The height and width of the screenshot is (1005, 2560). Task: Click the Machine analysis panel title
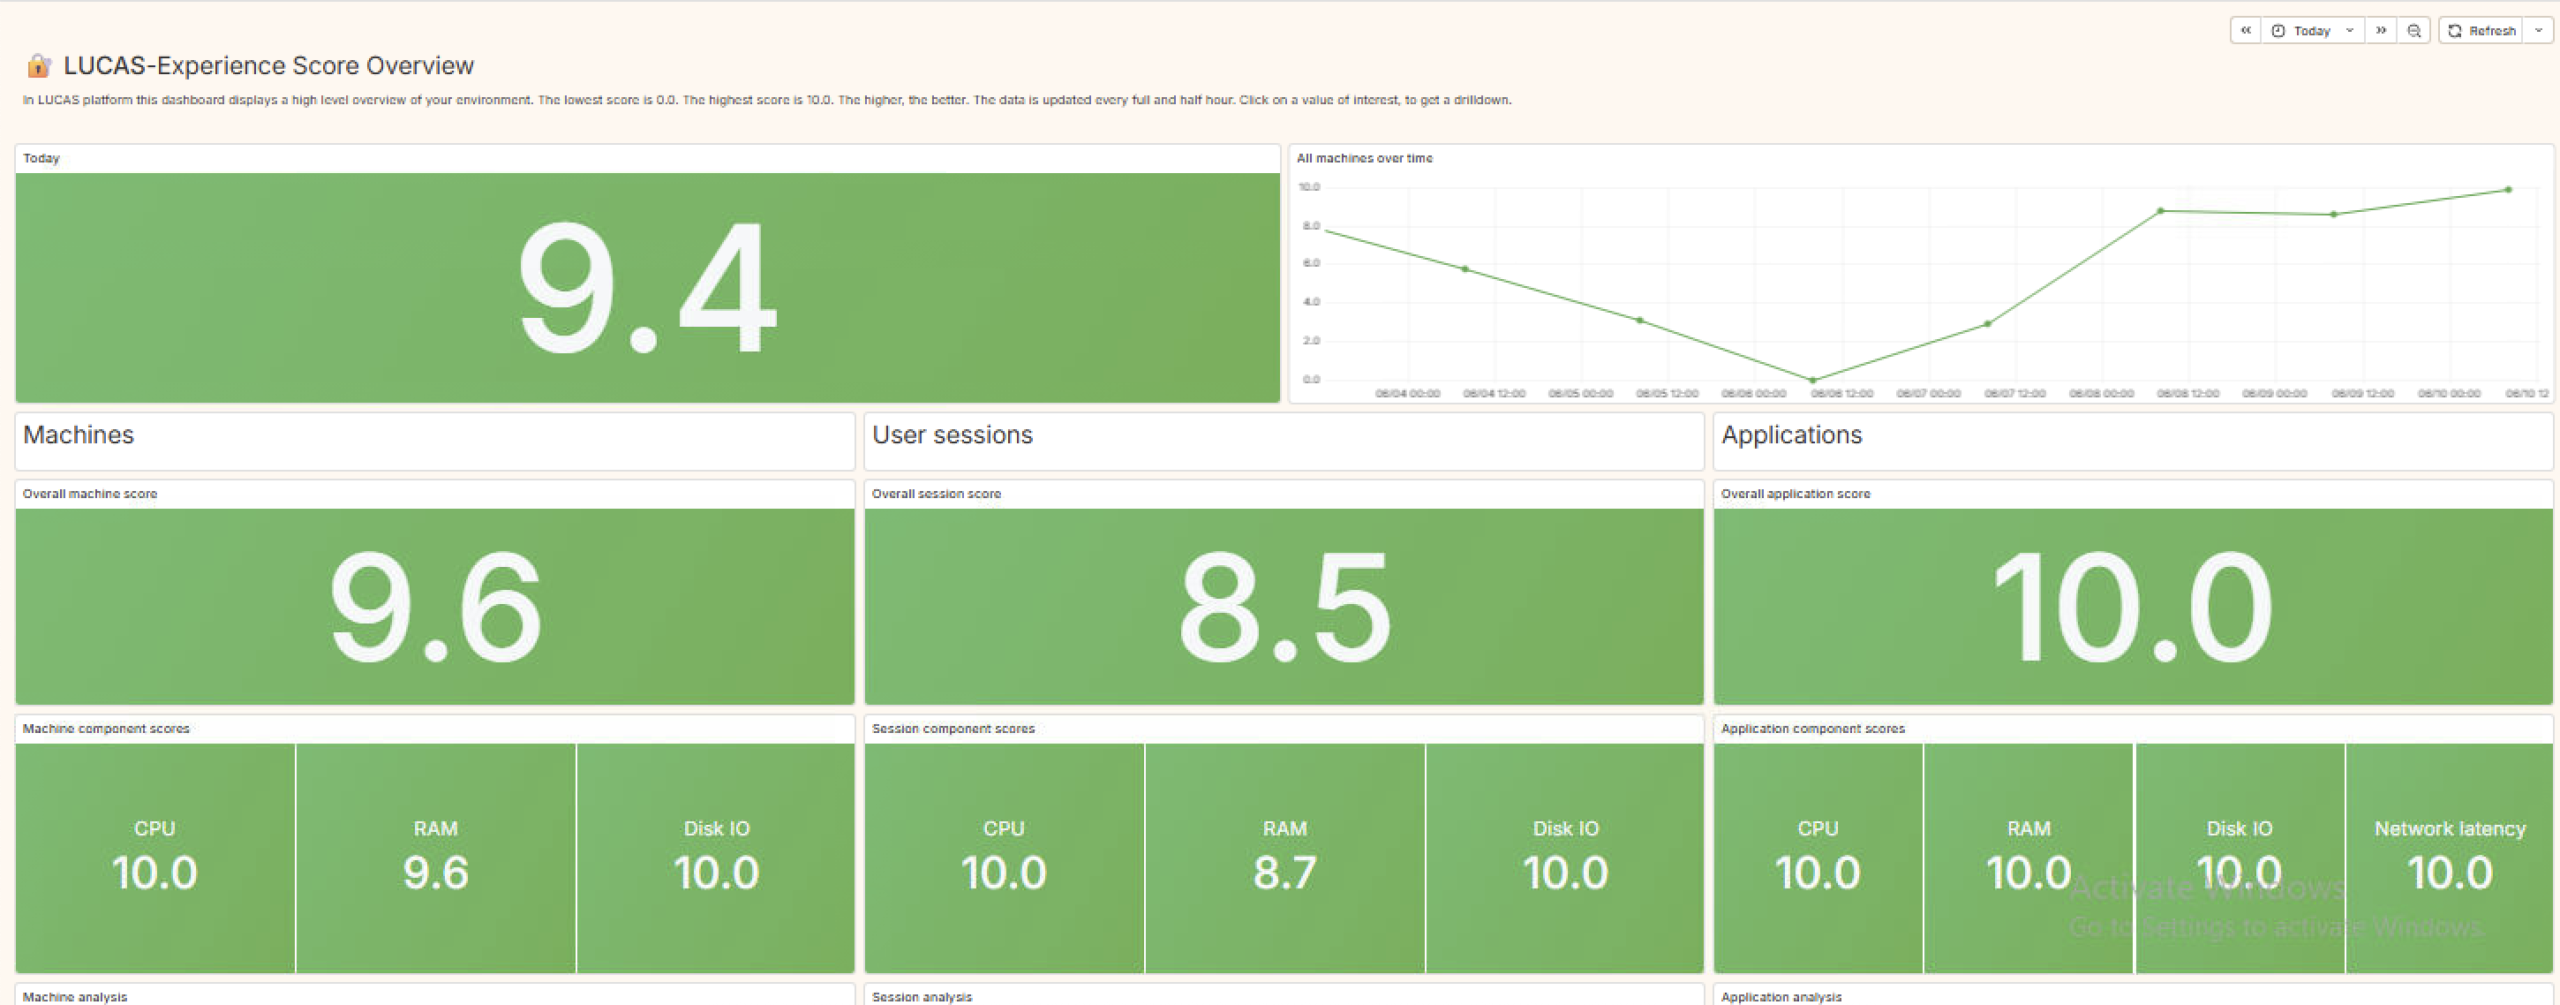coord(75,997)
